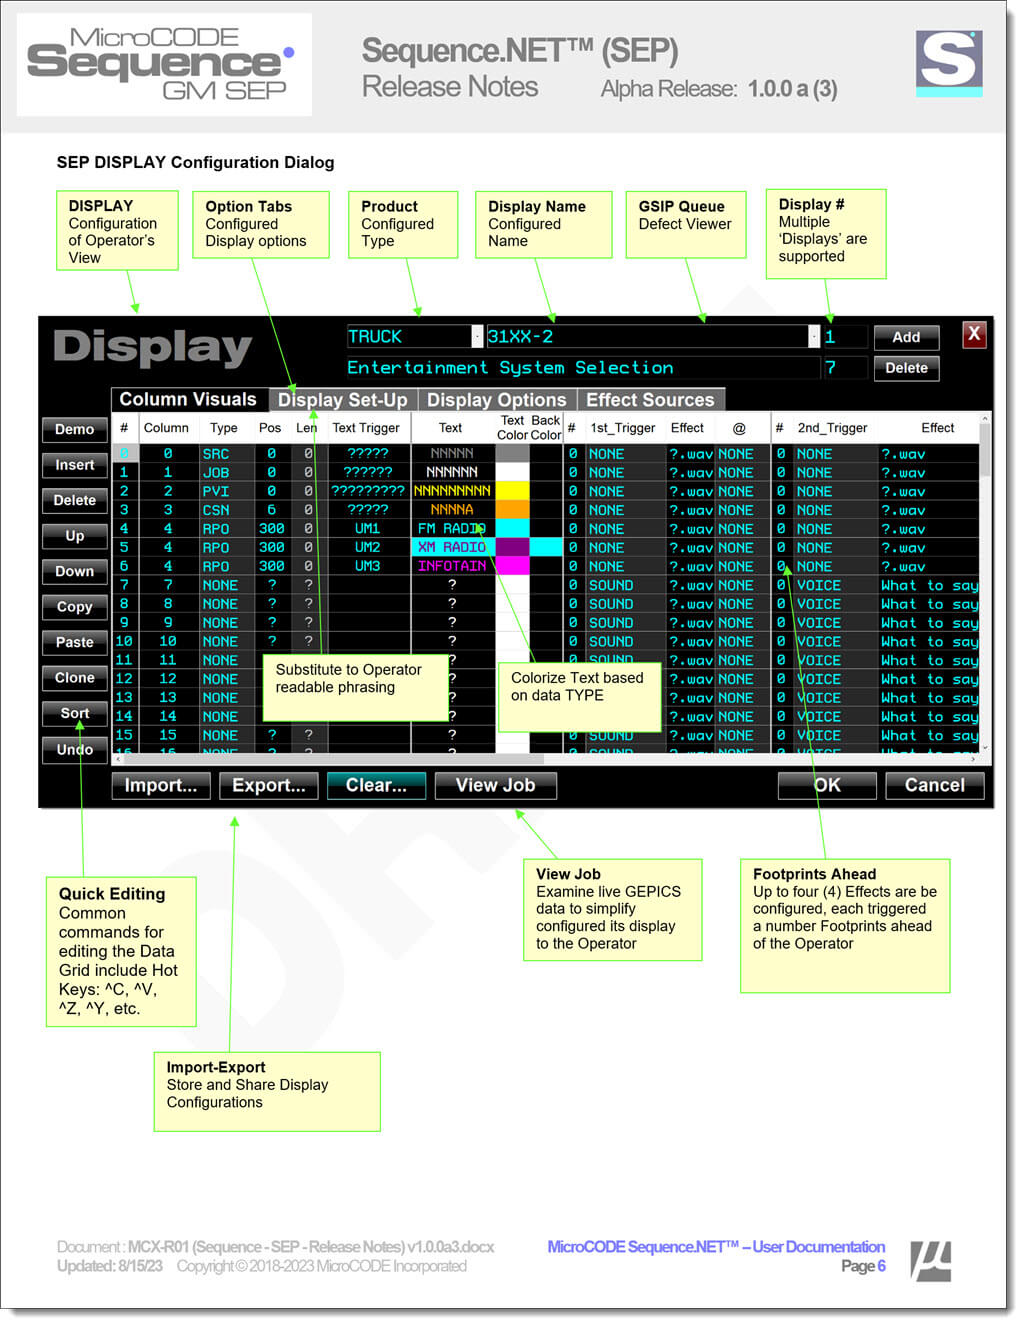Viewport: 1024px width, 1325px height.
Task: Close the Display dialog with the red X
Action: coord(974,335)
